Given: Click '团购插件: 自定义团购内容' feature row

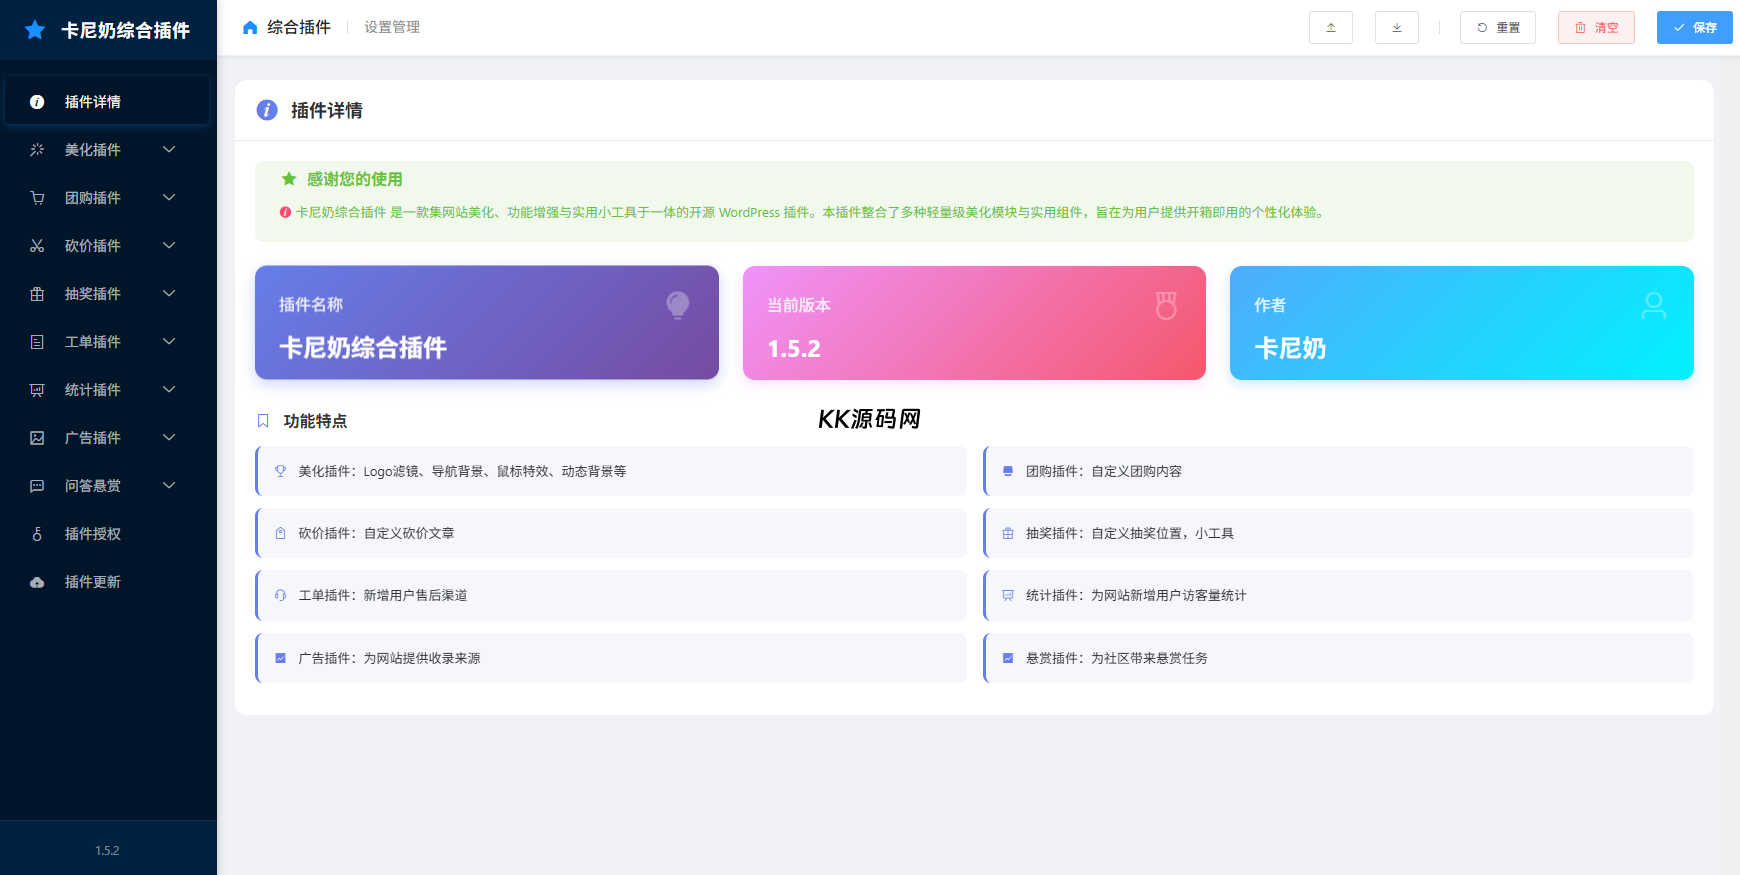Looking at the screenshot, I should point(1338,471).
